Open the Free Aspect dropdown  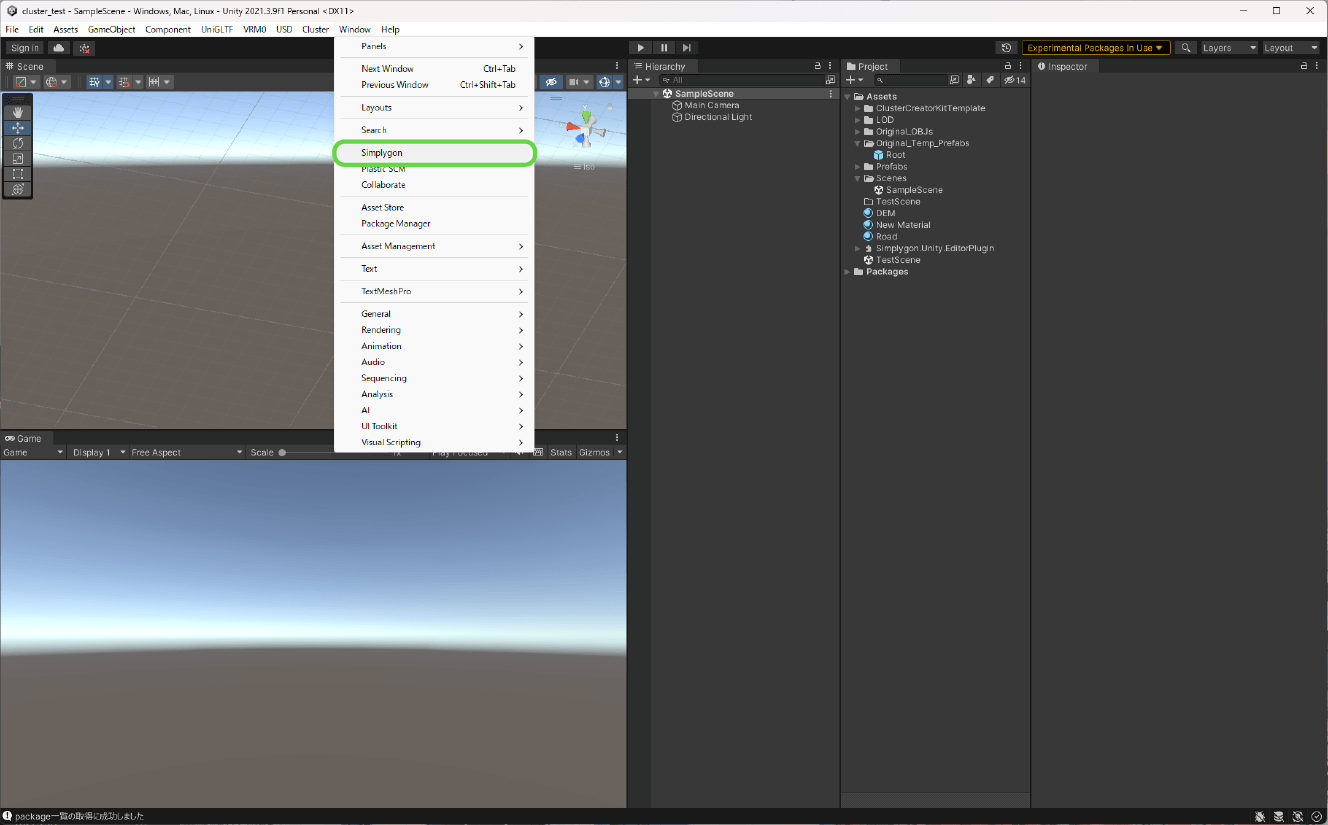186,453
